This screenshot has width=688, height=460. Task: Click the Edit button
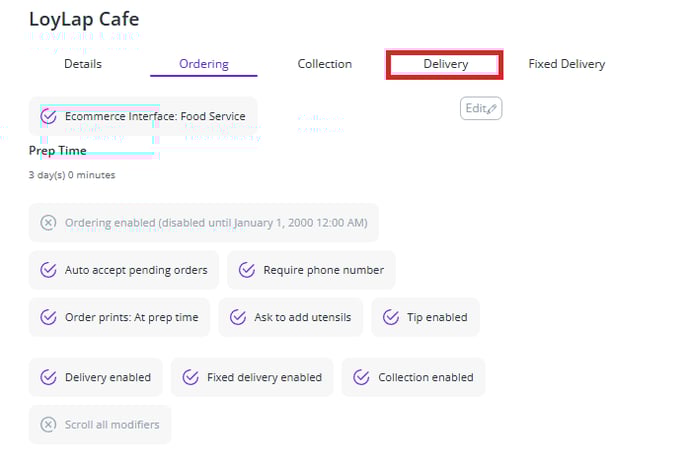[480, 108]
